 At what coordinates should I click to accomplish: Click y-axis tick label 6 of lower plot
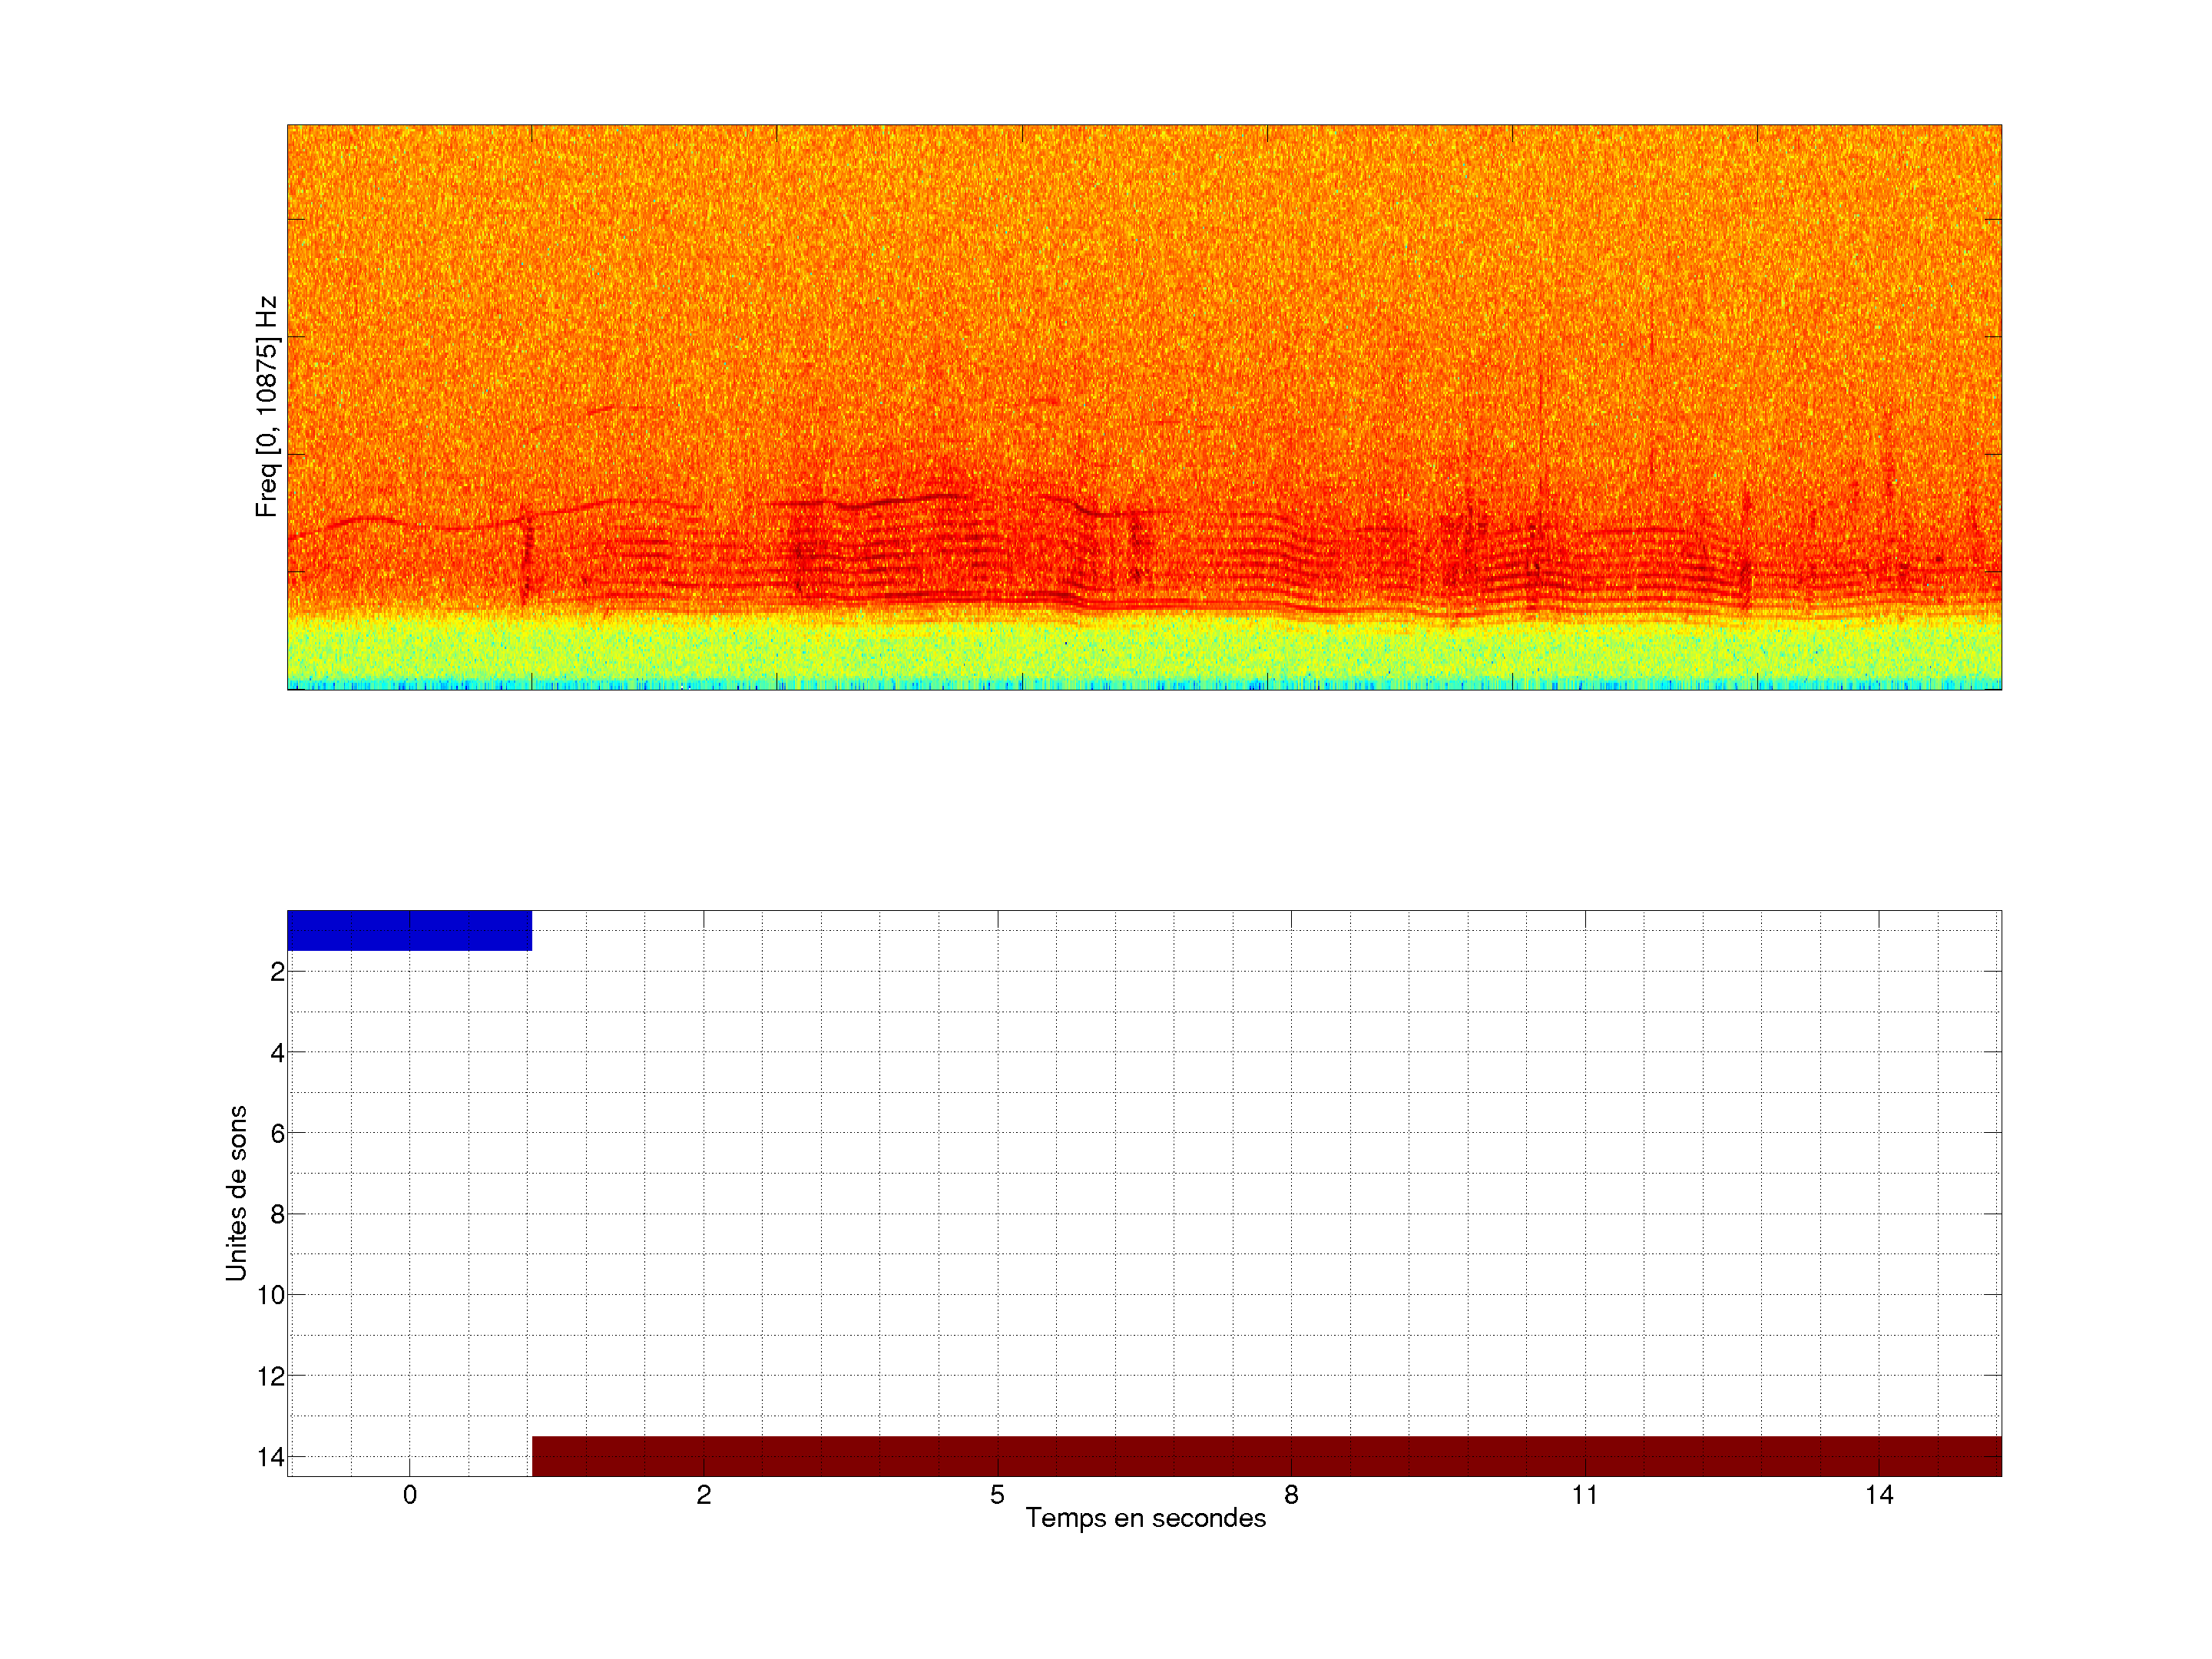tap(277, 1134)
